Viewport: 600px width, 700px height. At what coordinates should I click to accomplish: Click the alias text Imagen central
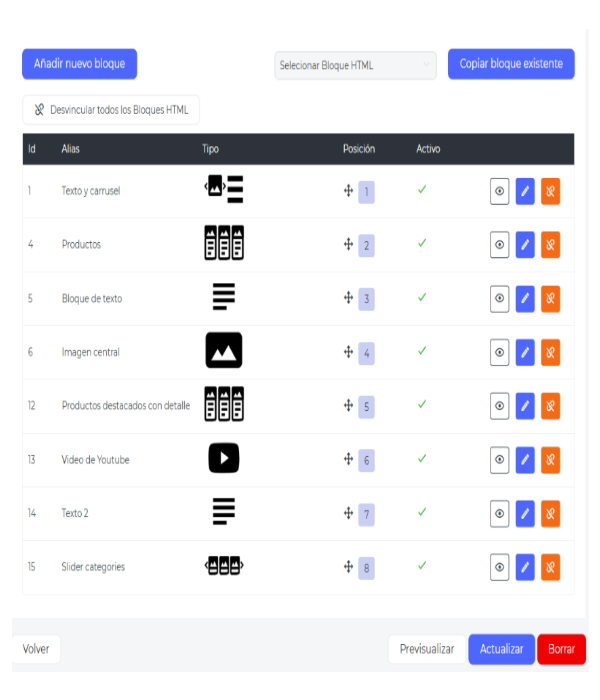(91, 352)
